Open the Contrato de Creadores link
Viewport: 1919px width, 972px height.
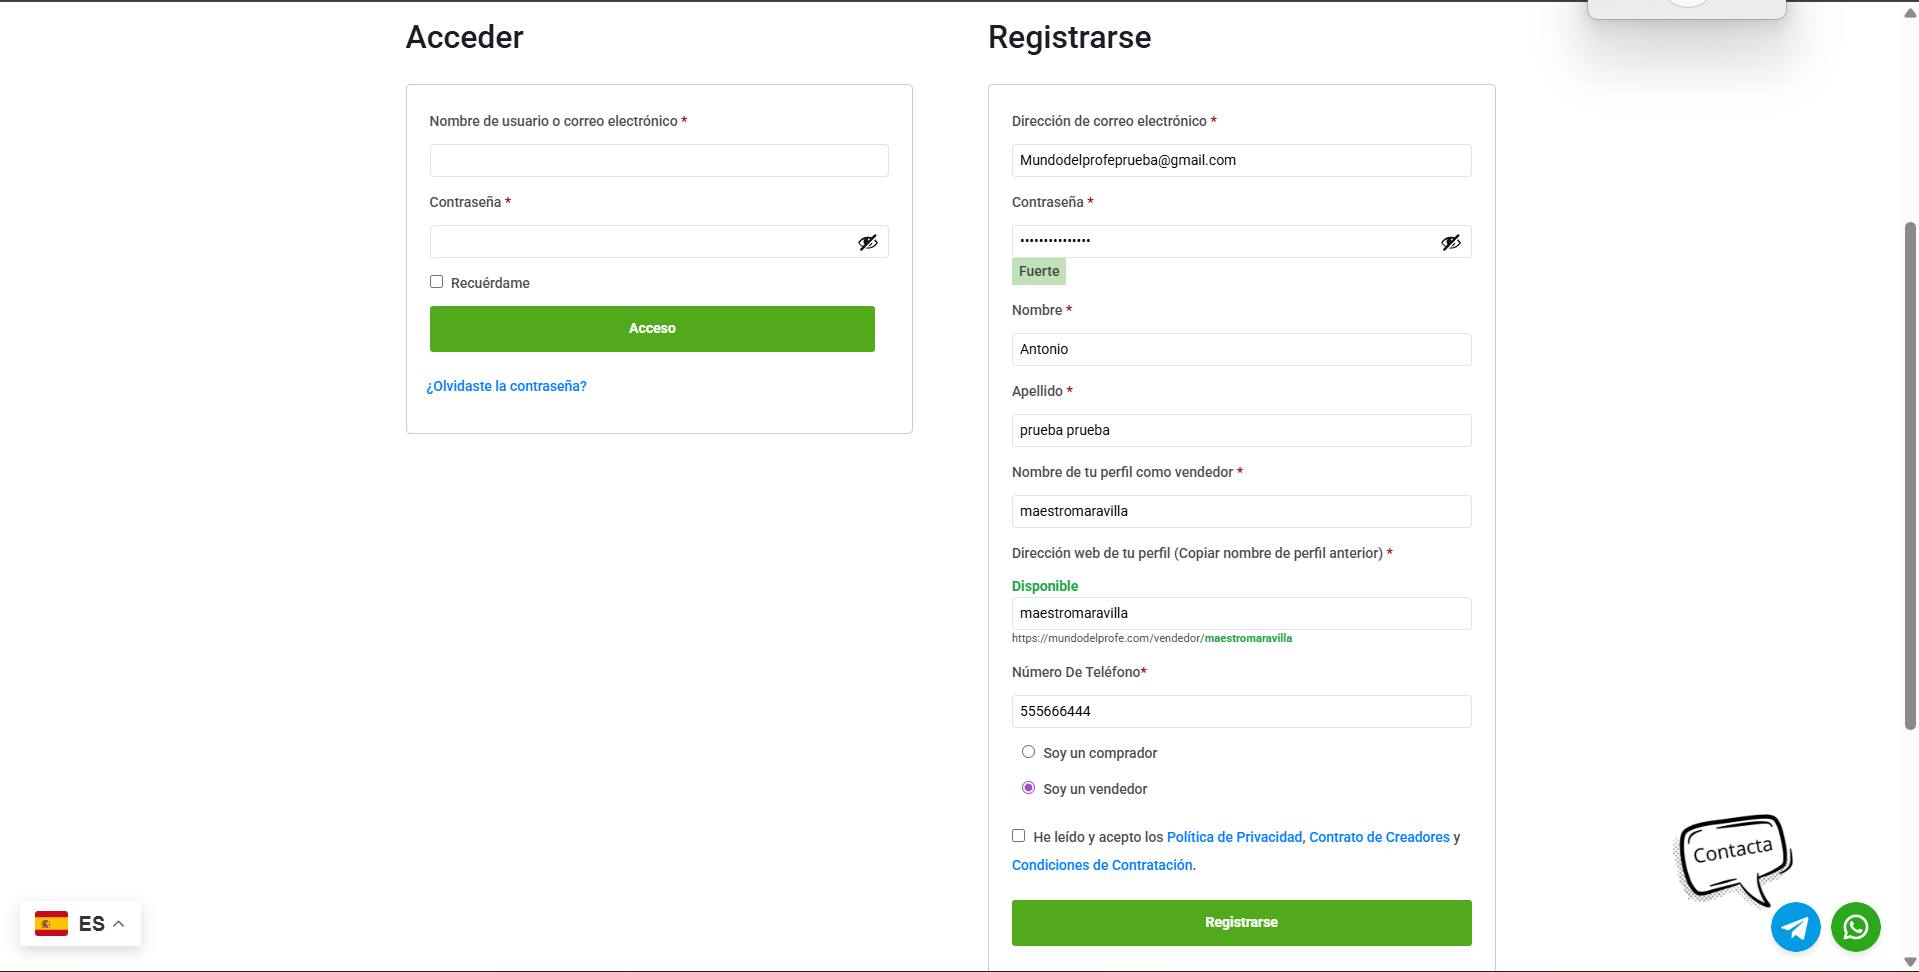coord(1379,837)
